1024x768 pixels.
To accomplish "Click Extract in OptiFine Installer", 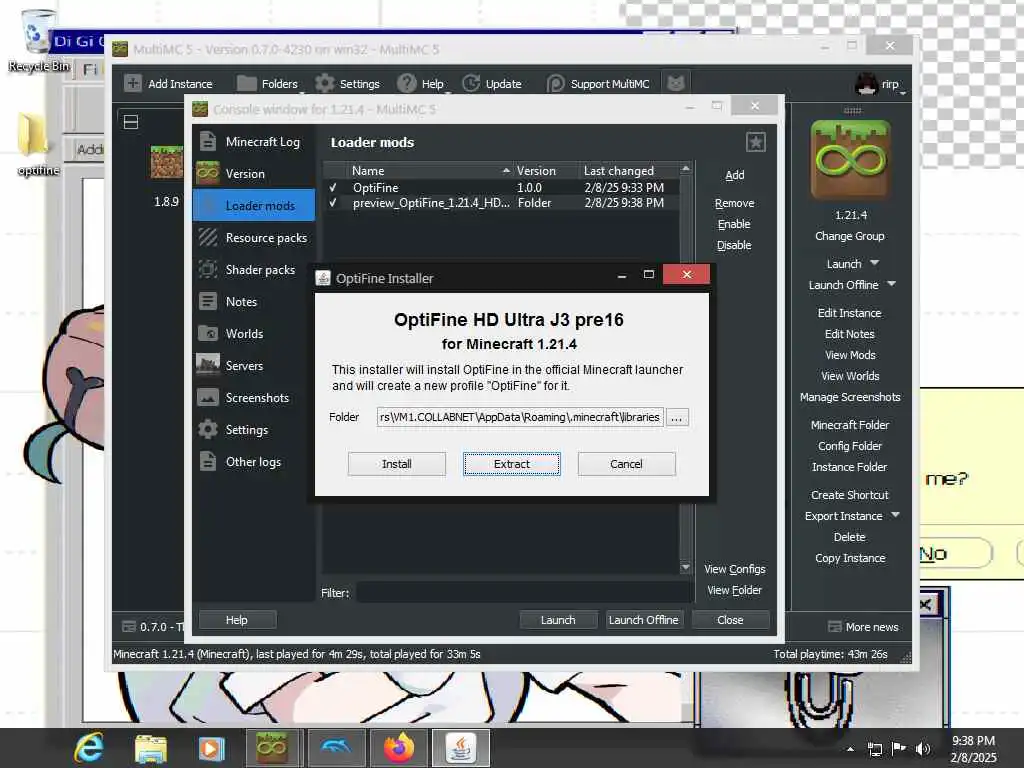I will 511,464.
